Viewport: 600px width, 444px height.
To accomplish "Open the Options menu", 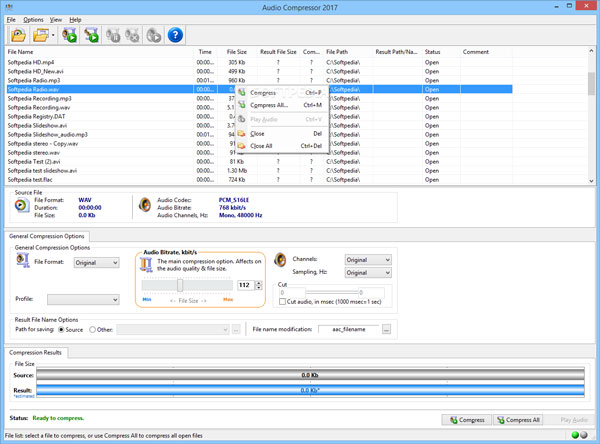I will (33, 20).
